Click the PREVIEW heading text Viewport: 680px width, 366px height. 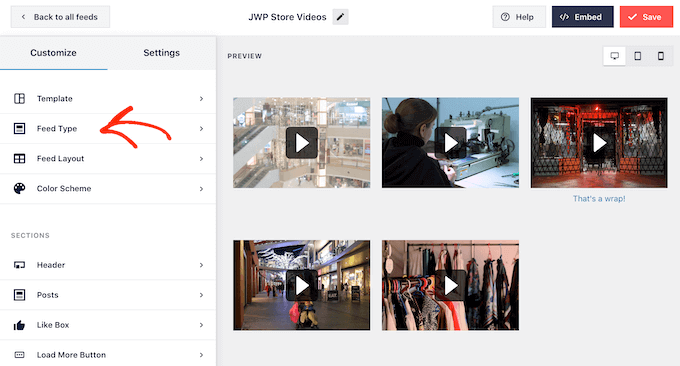(245, 56)
